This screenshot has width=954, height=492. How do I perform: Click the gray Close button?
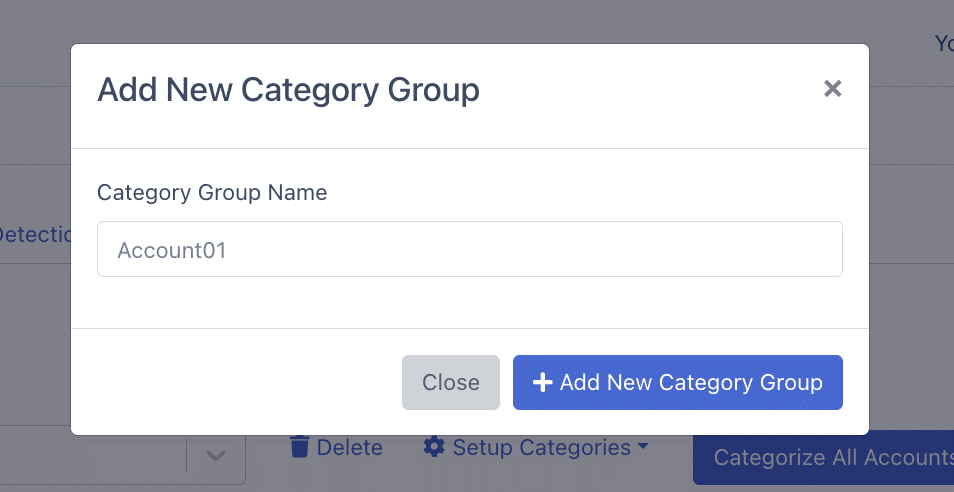451,383
